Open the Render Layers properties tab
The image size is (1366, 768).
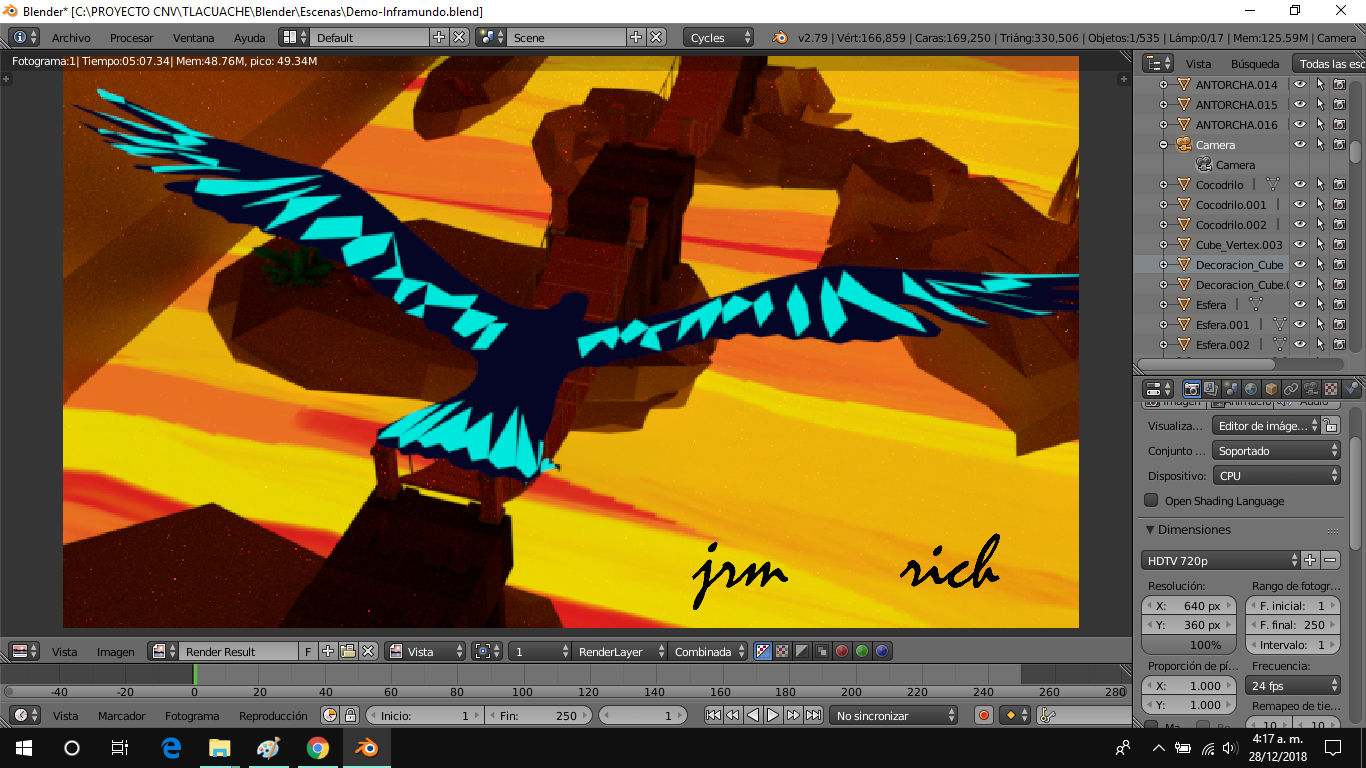point(1212,388)
